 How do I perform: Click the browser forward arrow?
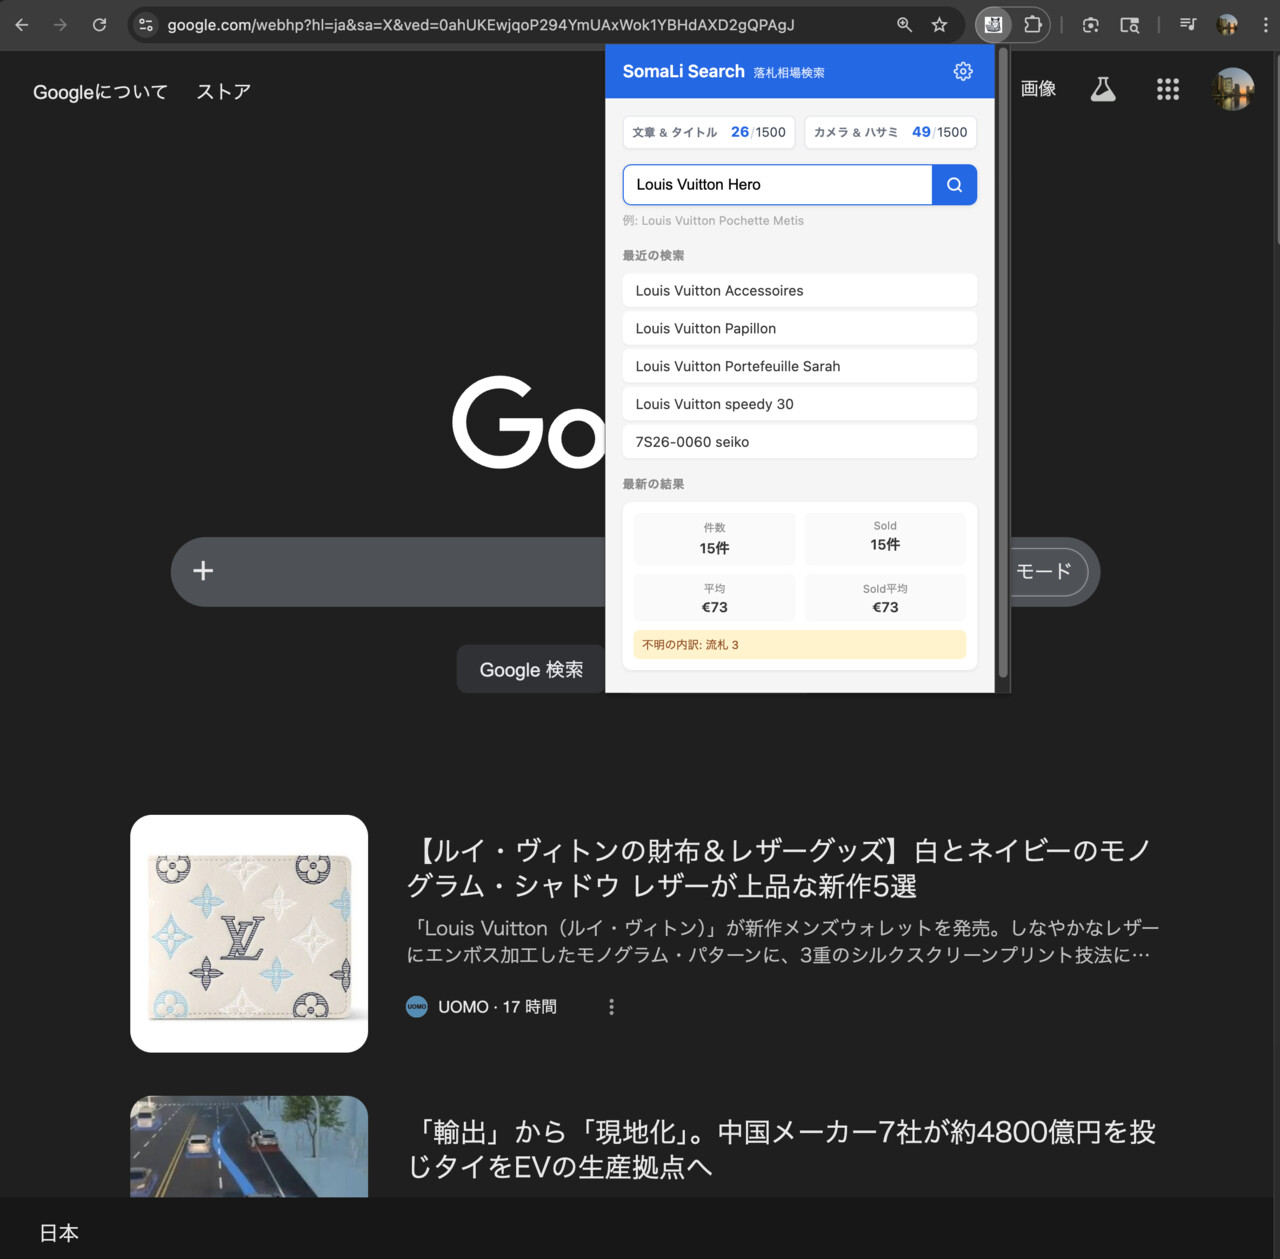point(61,25)
